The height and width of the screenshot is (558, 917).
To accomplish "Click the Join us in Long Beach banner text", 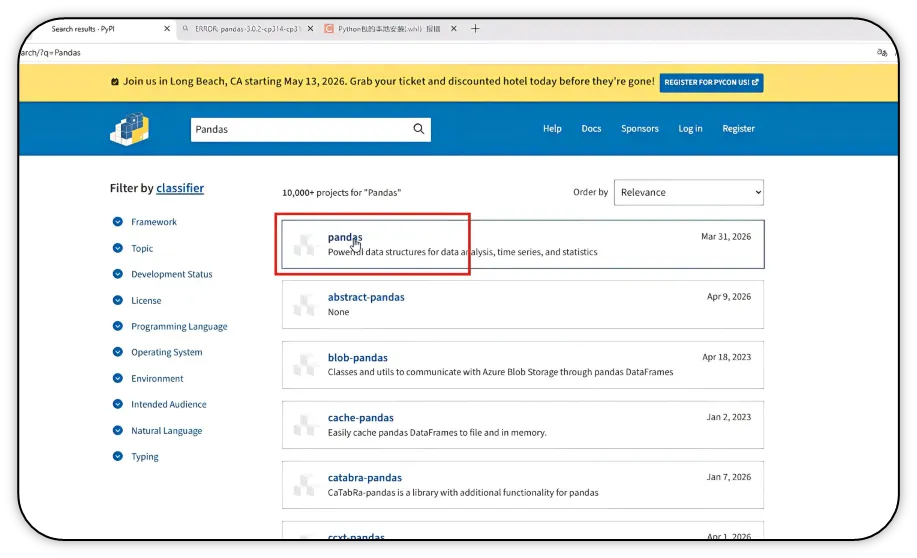I will point(388,81).
